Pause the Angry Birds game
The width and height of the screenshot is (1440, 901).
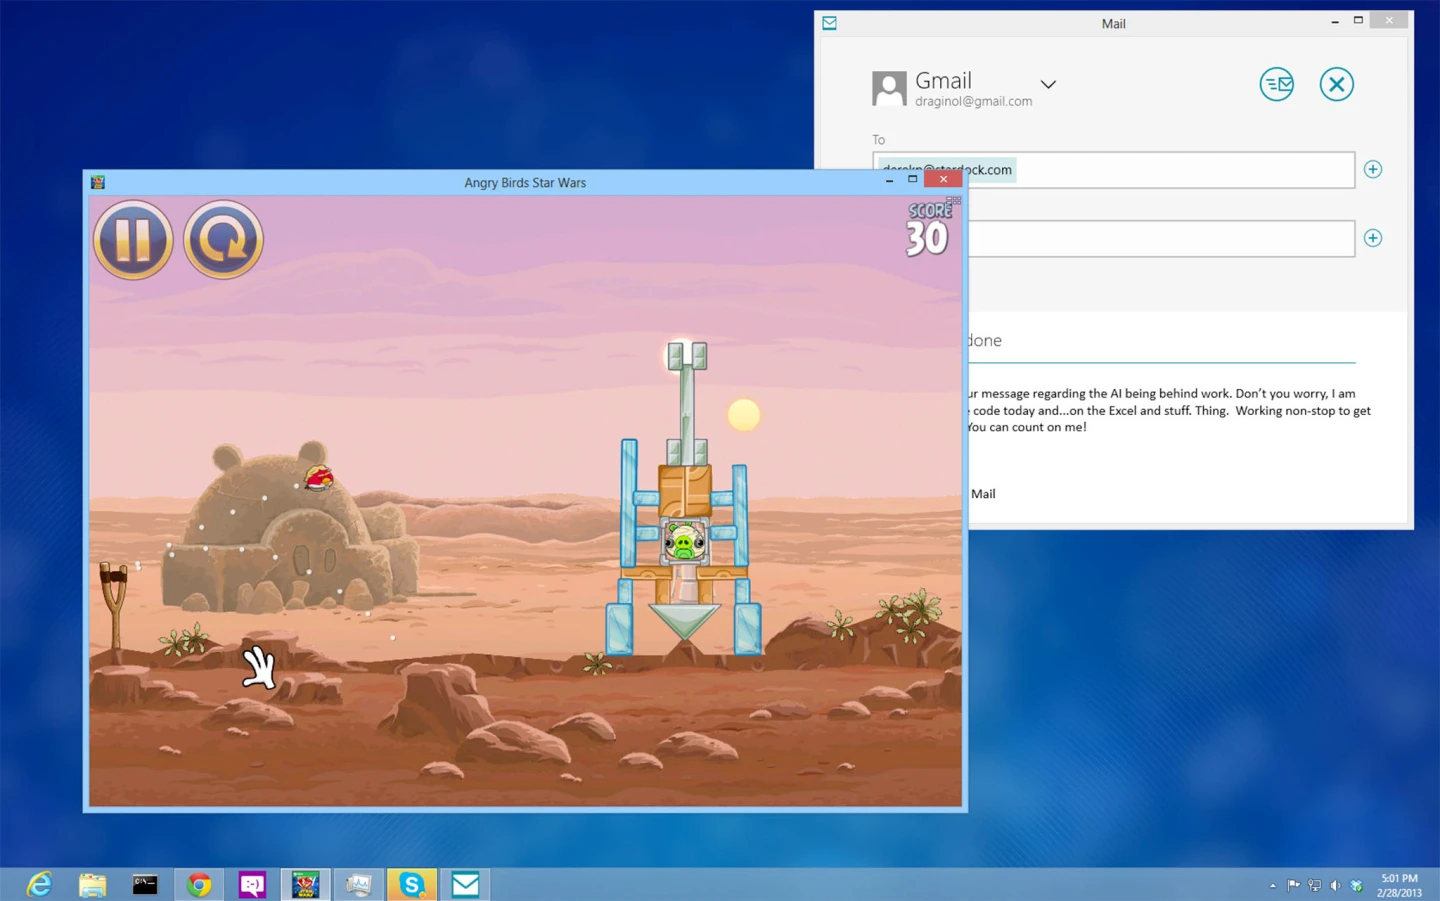[x=133, y=240]
